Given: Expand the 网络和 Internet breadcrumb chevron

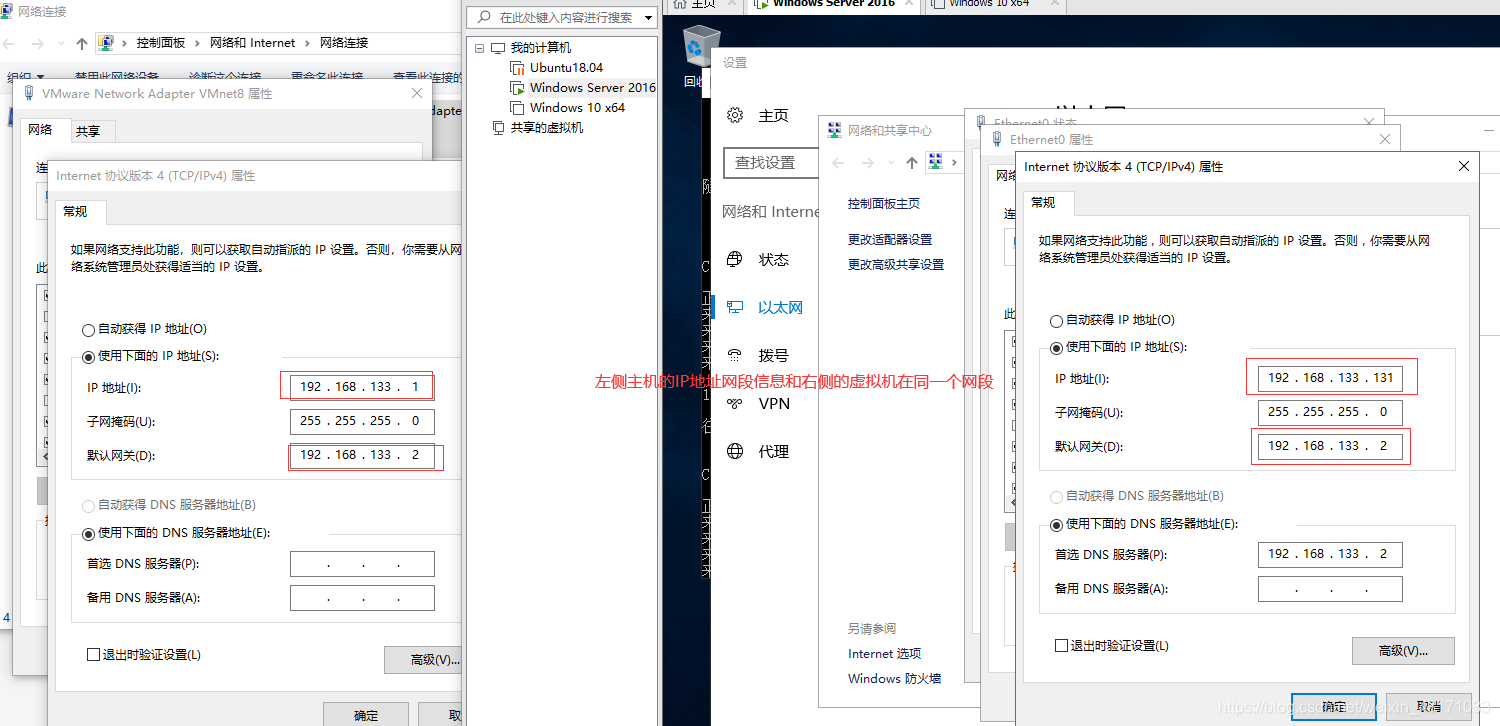Looking at the screenshot, I should 307,43.
